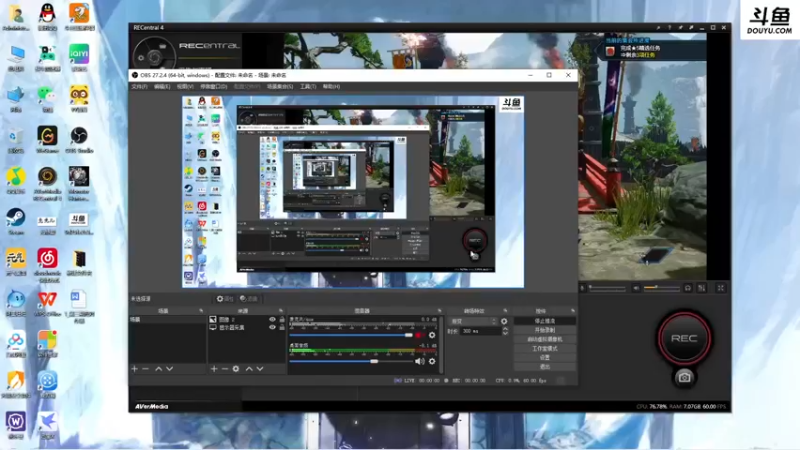Open Steam desktop icon
The width and height of the screenshot is (800, 450).
(16, 220)
